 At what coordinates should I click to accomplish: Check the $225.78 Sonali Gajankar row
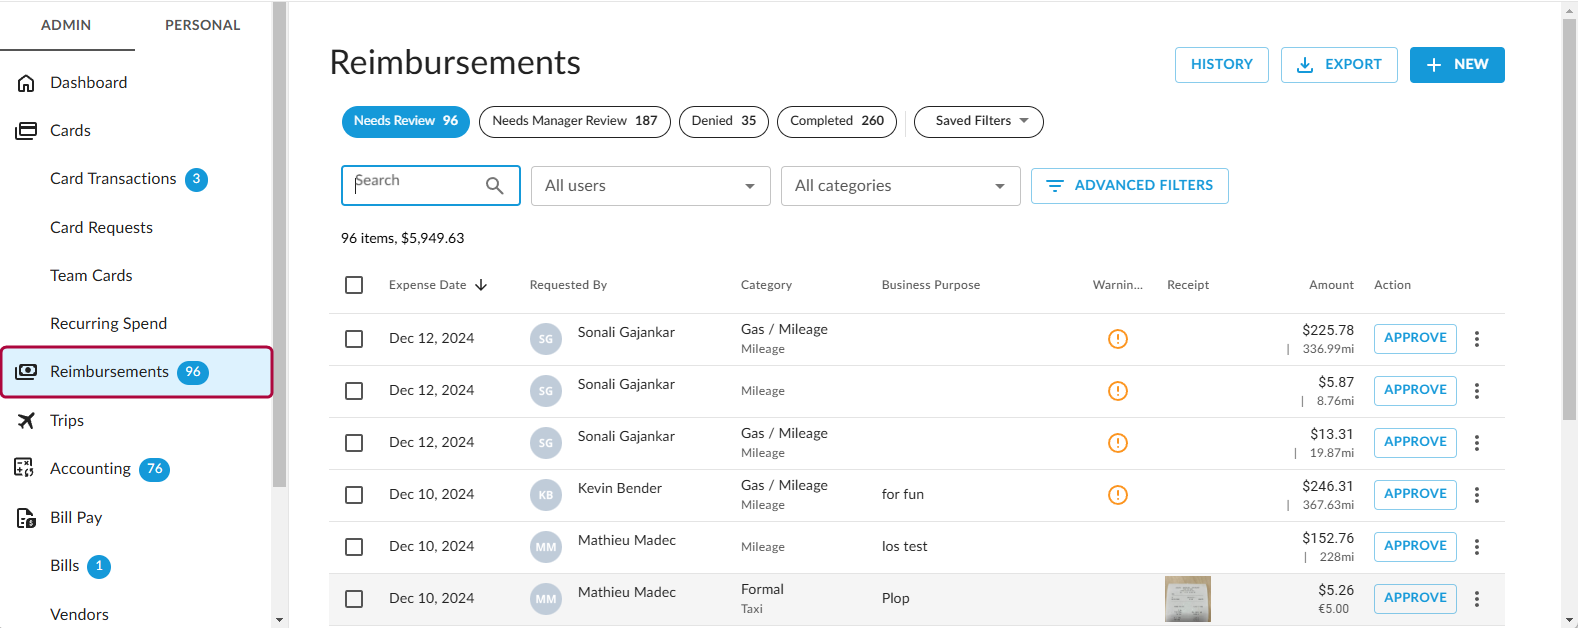click(354, 339)
